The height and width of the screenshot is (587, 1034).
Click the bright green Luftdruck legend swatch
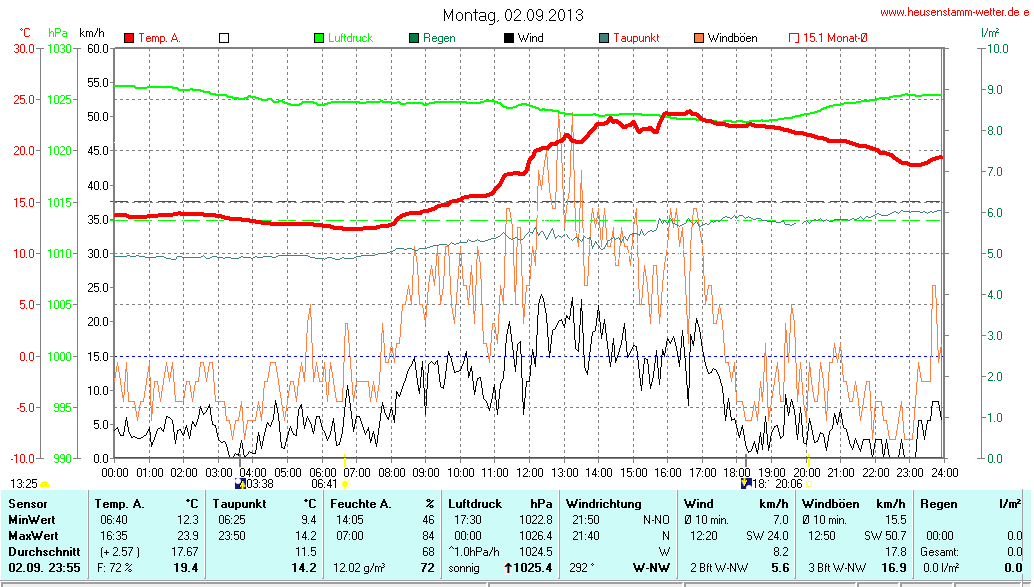[320, 38]
